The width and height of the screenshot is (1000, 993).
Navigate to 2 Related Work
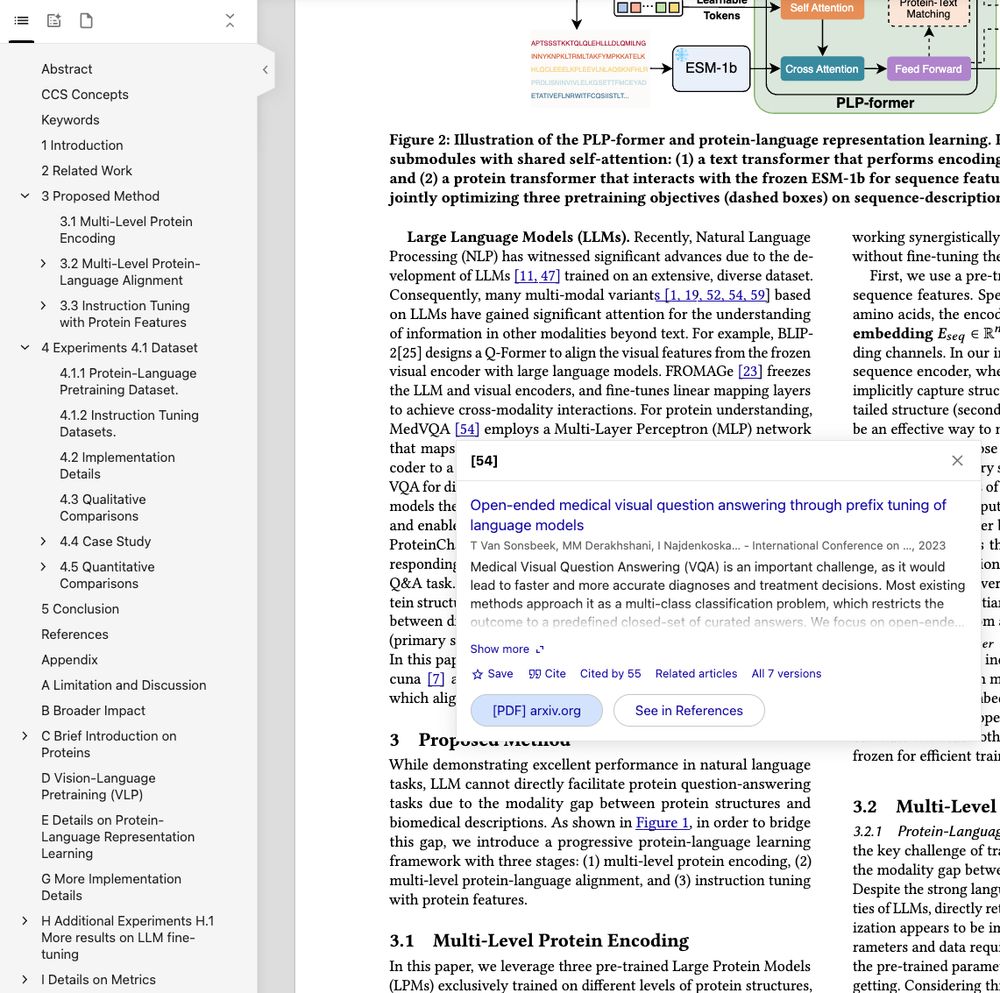[x=87, y=171]
